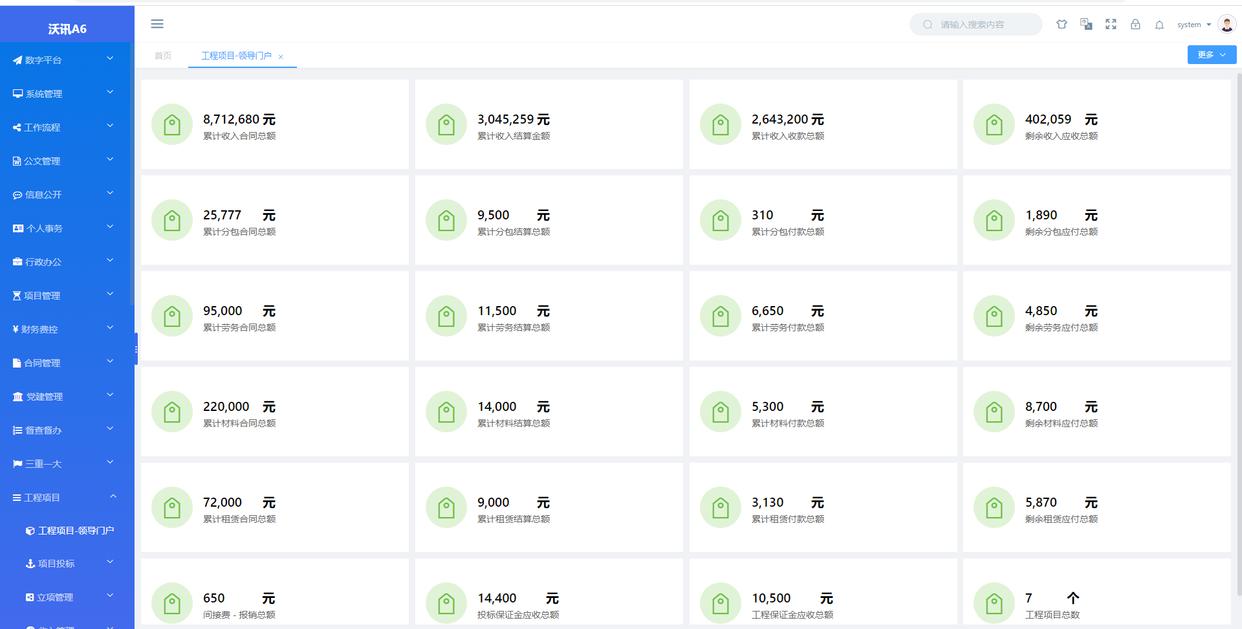This screenshot has height=629, width=1242.
Task: Open the system user dropdown
Action: click(1193, 25)
